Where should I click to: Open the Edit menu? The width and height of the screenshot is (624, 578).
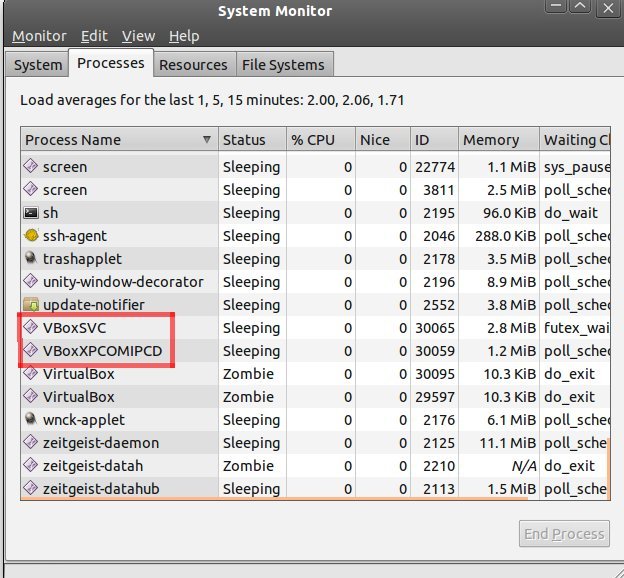point(94,36)
